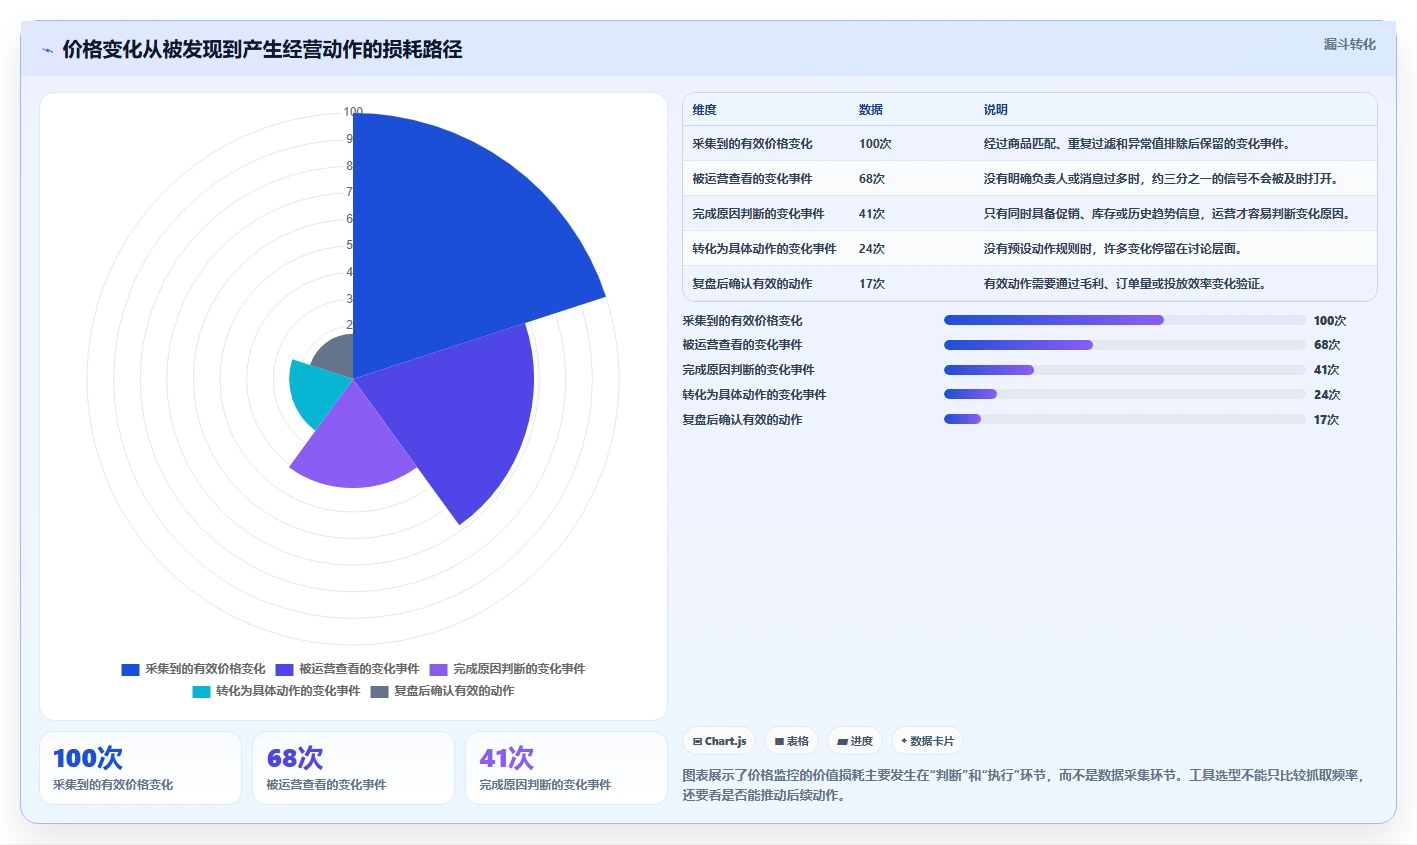Click table value 100次

coord(875,144)
